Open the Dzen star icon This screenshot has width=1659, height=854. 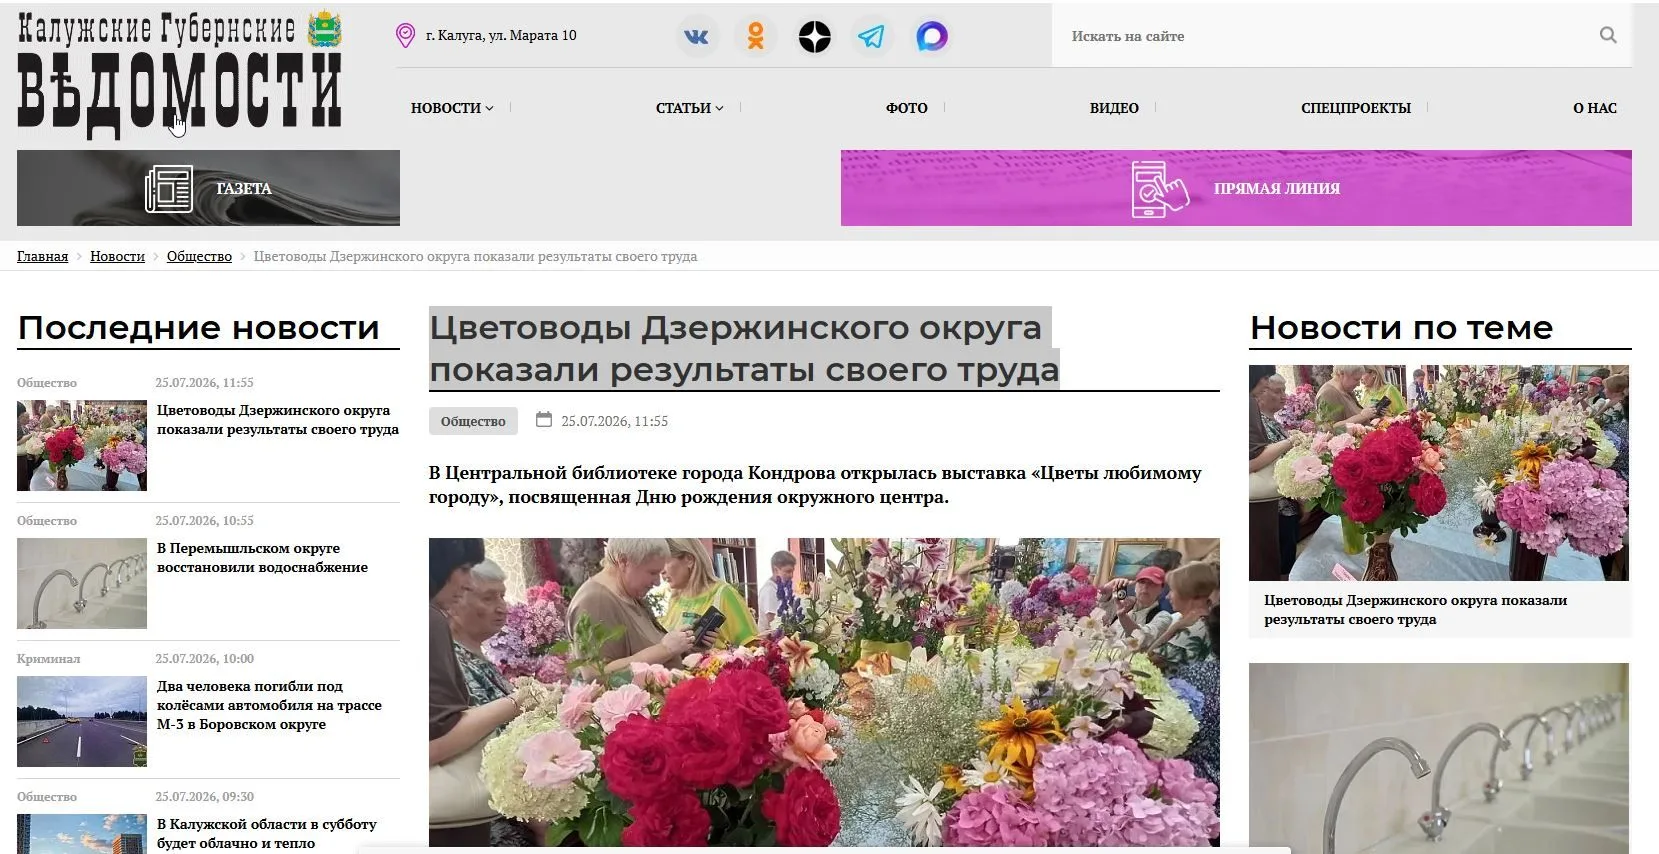coord(815,37)
